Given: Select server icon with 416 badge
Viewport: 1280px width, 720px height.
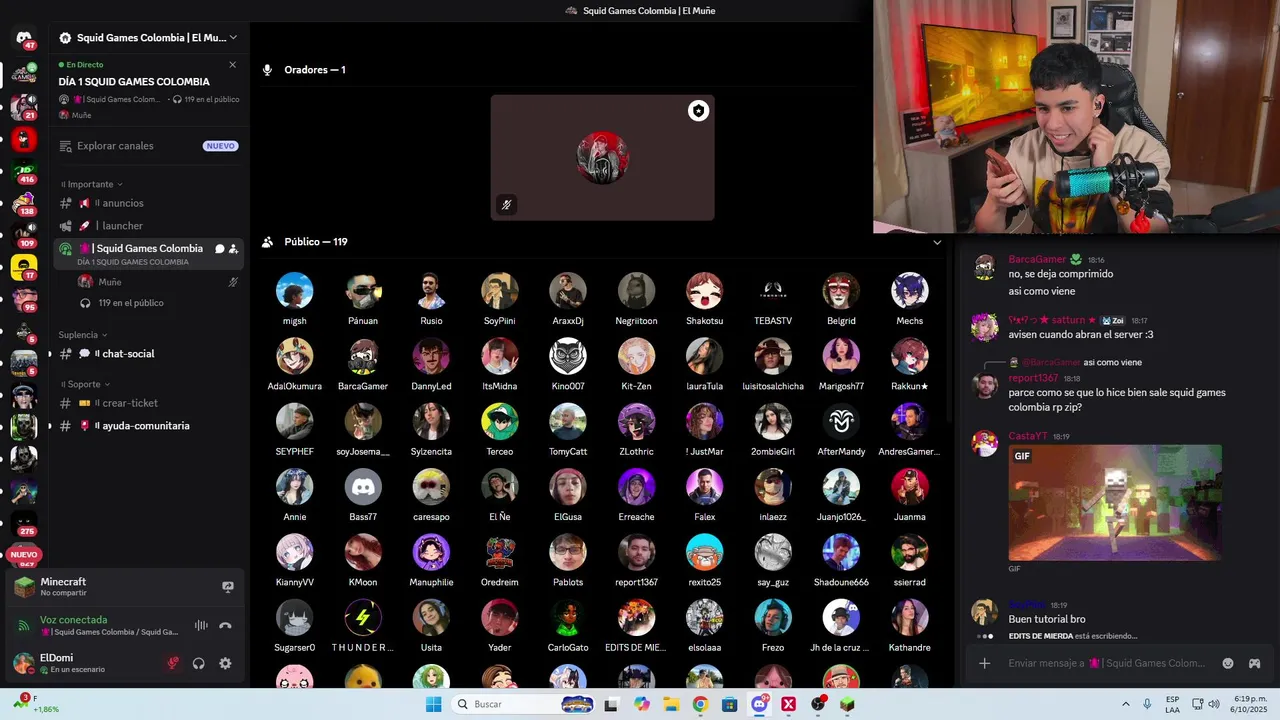Looking at the screenshot, I should click(24, 172).
